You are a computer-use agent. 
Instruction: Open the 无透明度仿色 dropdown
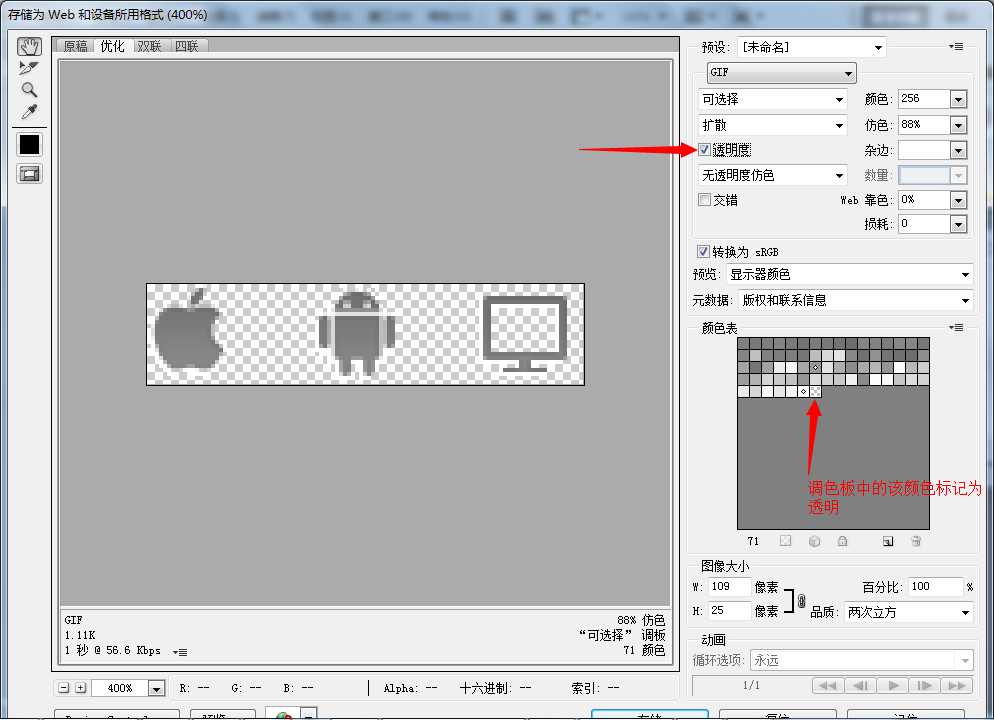tap(772, 176)
